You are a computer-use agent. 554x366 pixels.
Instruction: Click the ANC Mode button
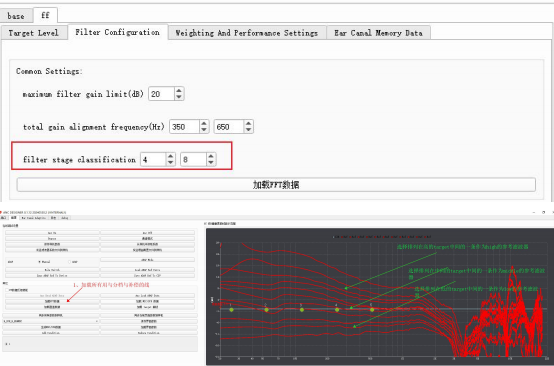(x=147, y=260)
